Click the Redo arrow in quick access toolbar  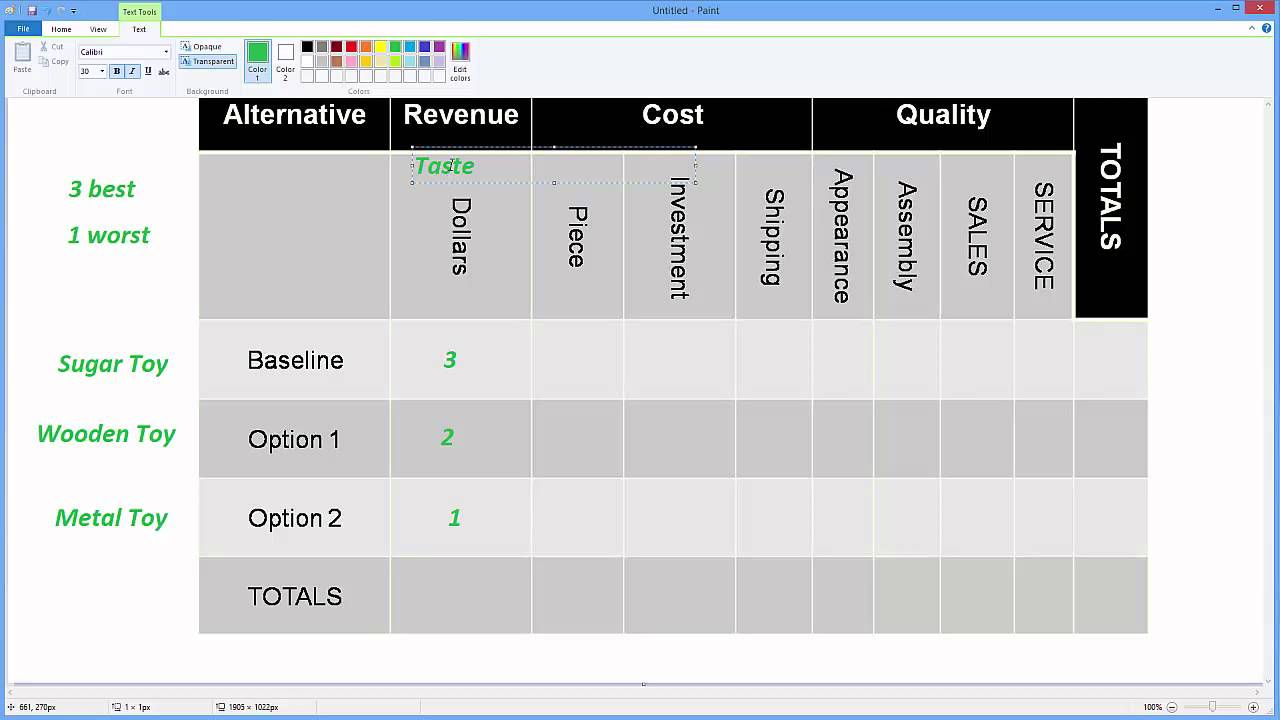(x=61, y=10)
